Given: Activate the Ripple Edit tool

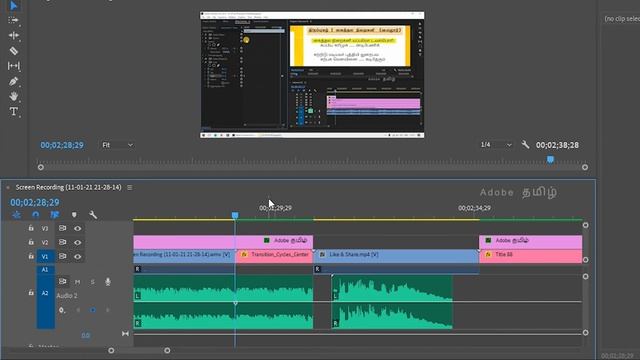Looking at the screenshot, I should coord(13,36).
